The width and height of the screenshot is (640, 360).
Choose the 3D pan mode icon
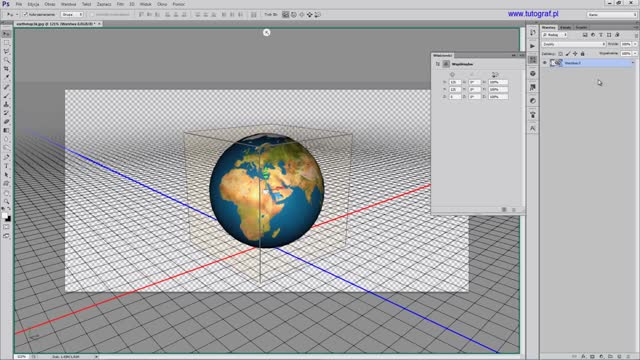(x=302, y=14)
